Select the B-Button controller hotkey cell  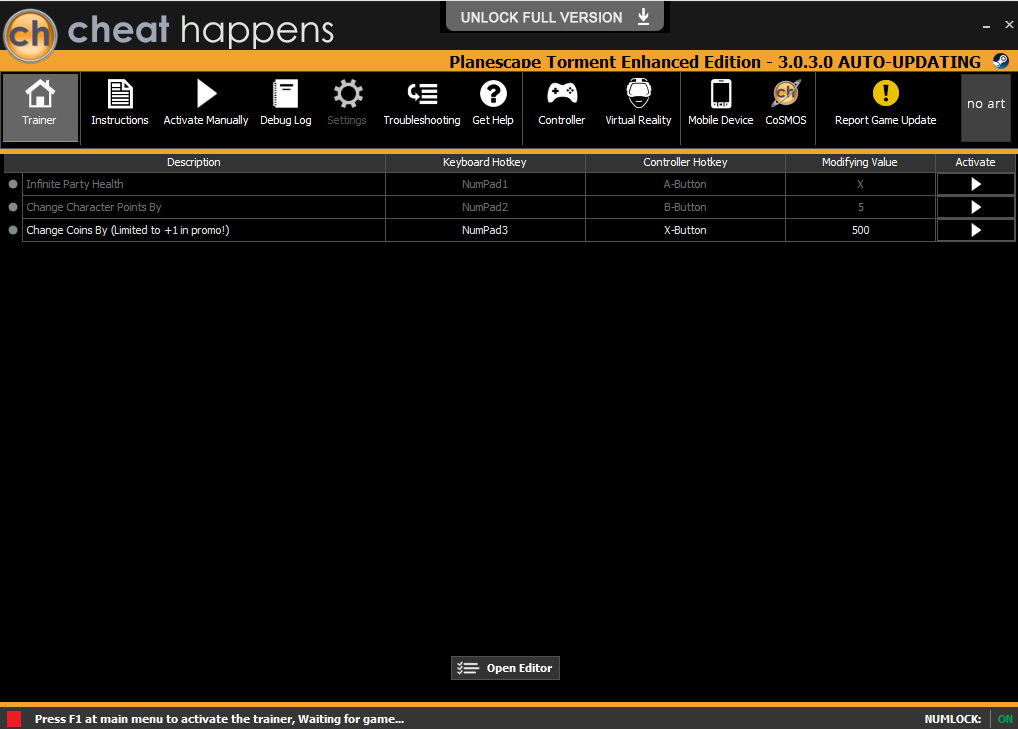point(685,207)
